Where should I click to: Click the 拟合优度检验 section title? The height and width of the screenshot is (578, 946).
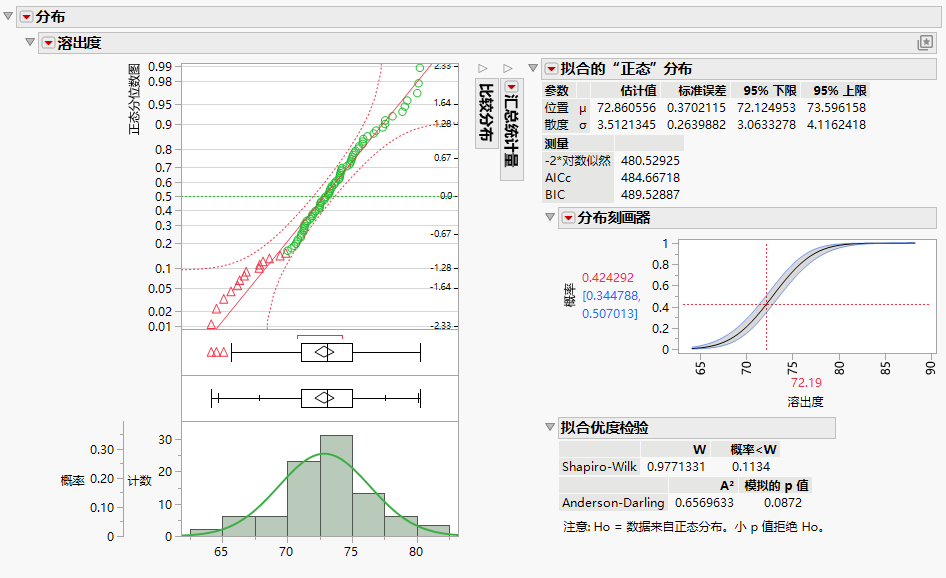(x=605, y=428)
